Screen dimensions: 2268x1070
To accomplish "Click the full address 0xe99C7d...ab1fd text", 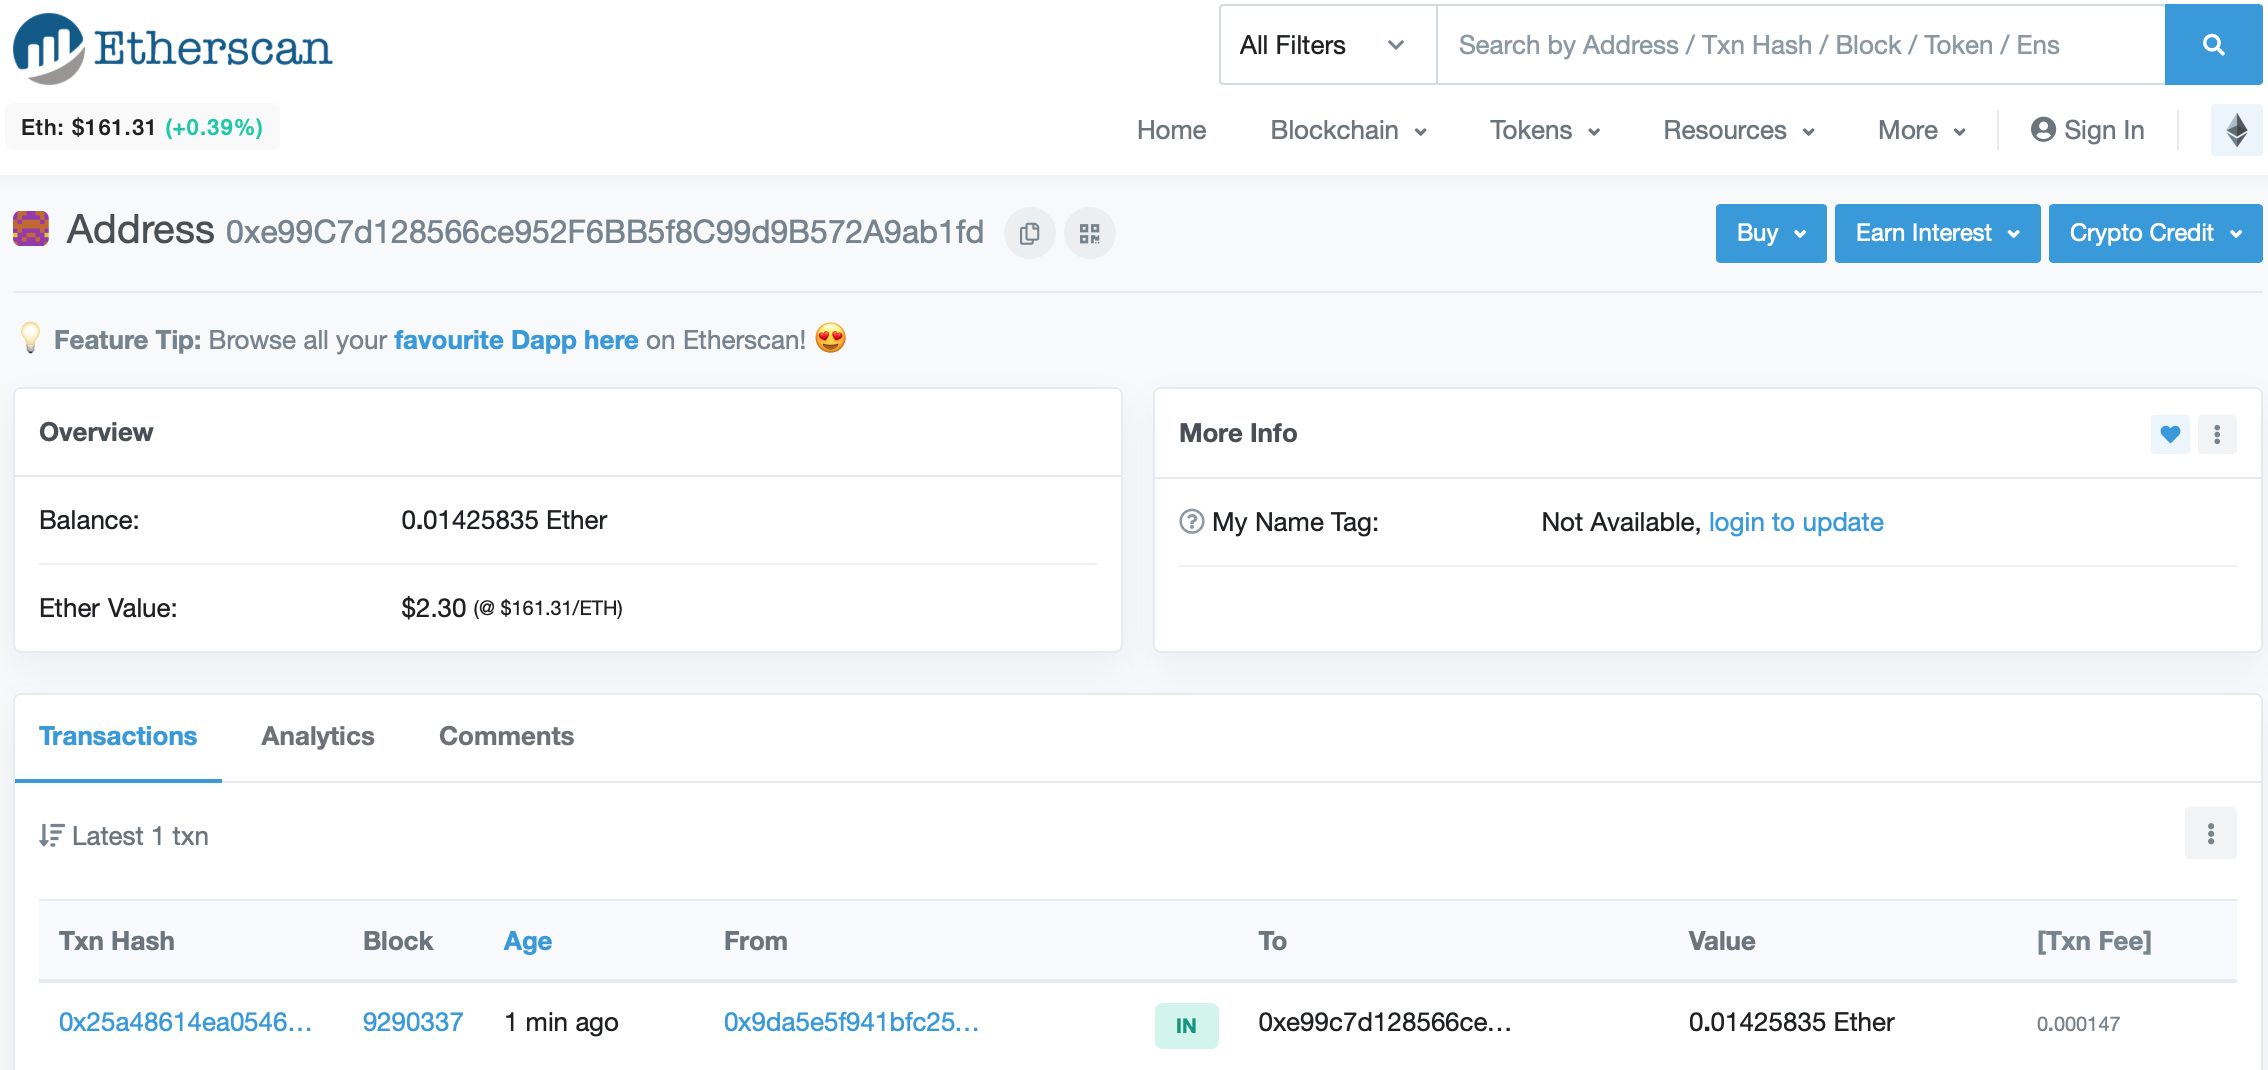I will point(605,232).
